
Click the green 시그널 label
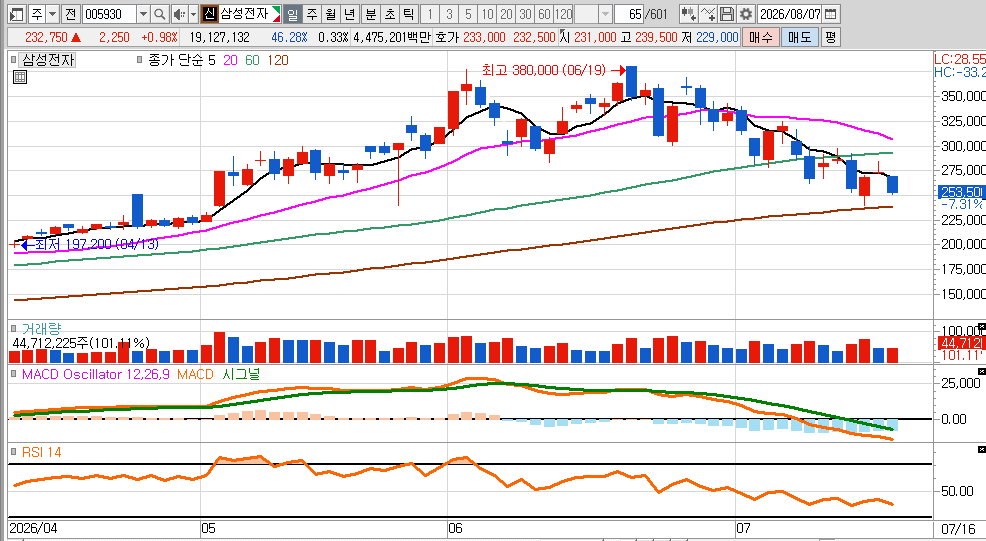pyautogui.click(x=241, y=374)
